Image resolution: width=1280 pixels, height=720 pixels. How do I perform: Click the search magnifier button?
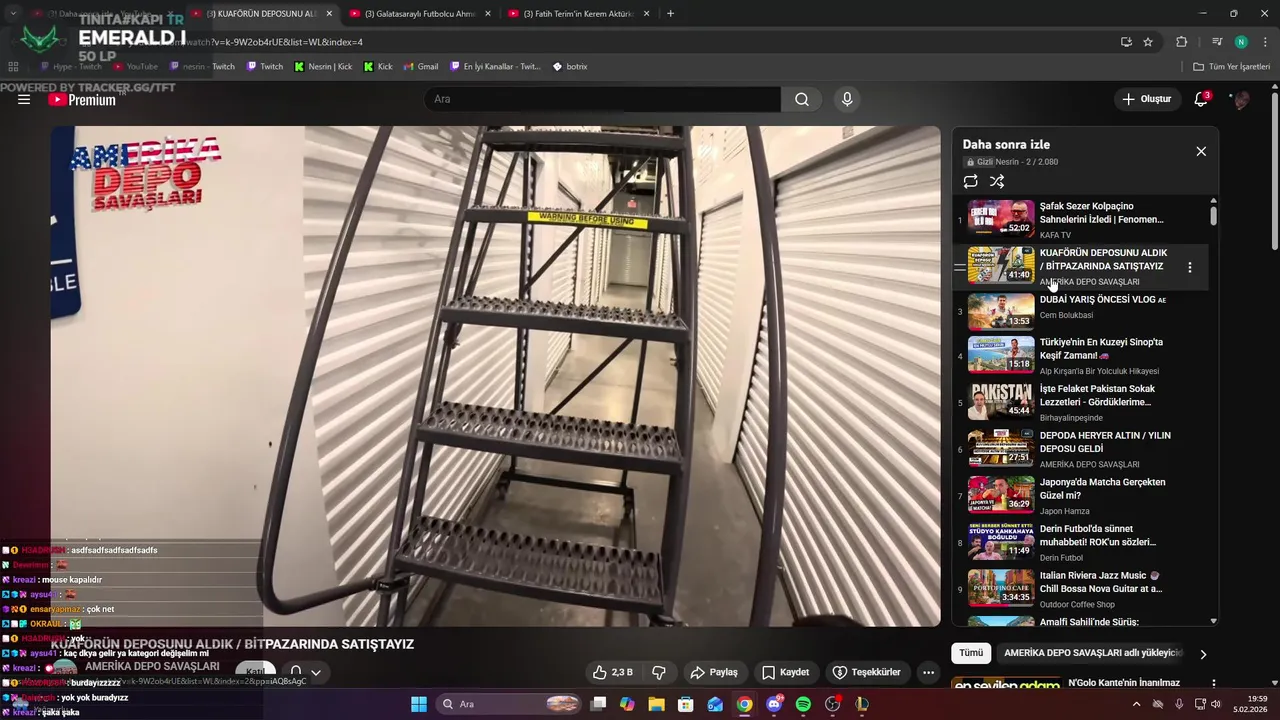(802, 99)
